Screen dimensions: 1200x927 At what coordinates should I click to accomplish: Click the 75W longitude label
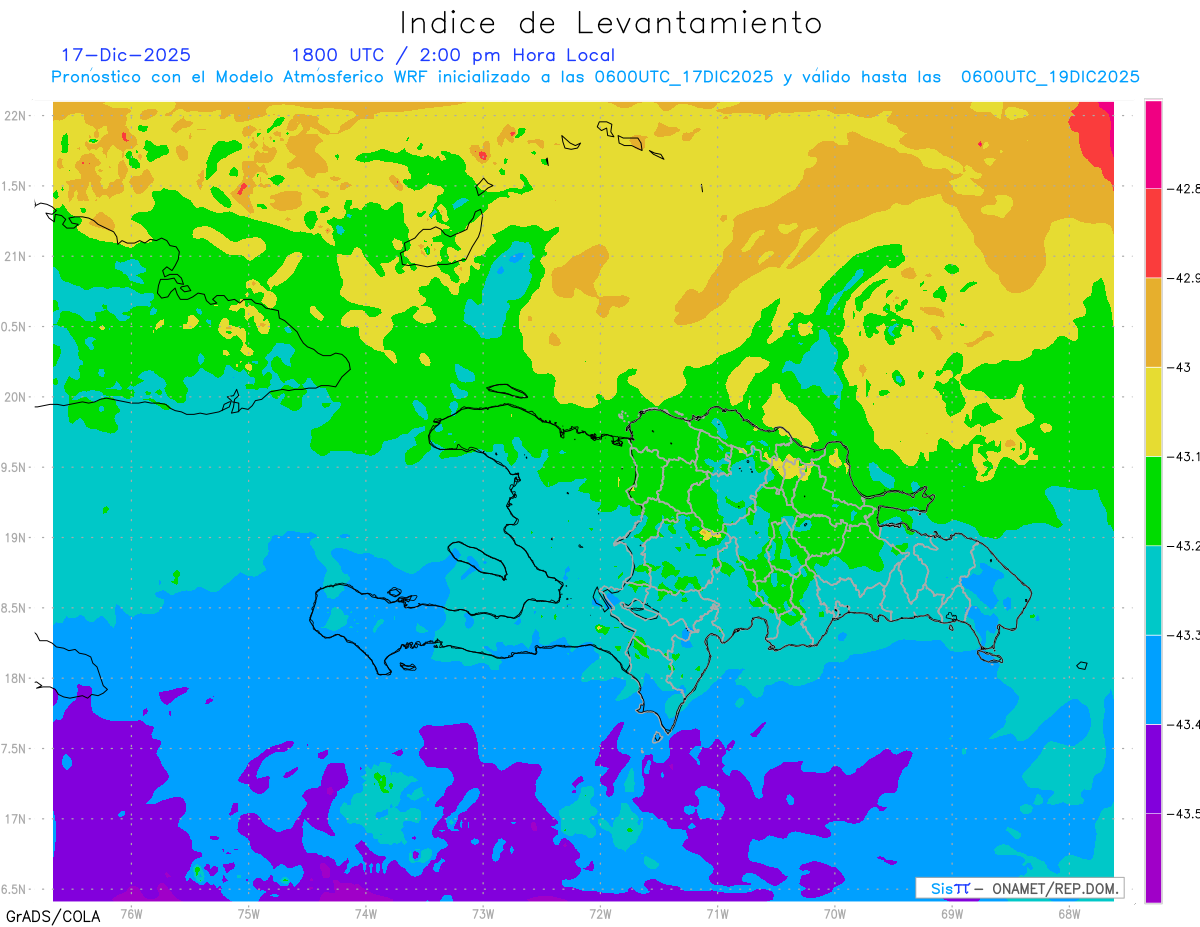248,913
